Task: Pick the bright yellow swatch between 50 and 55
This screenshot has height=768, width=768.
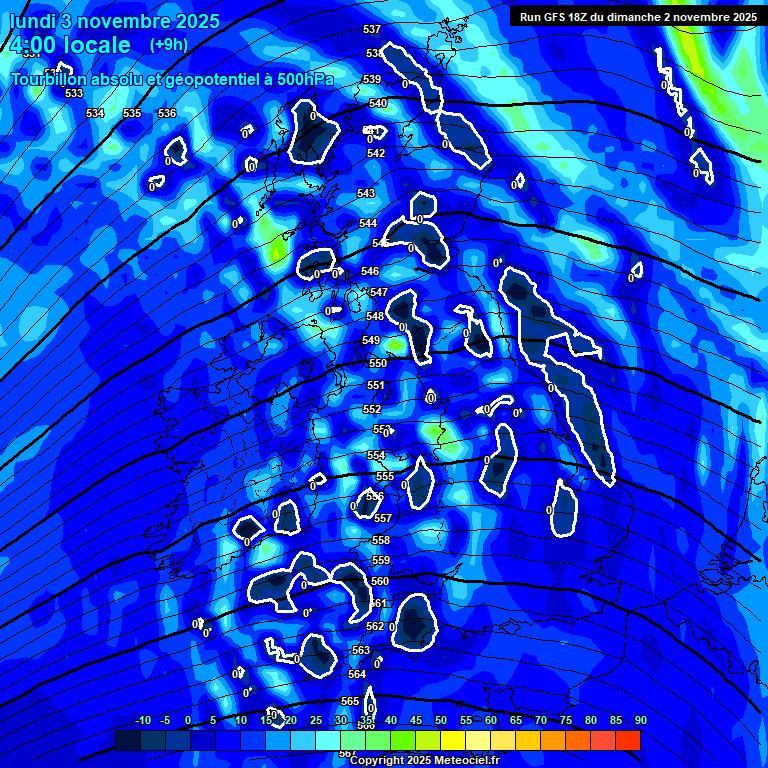Action: (453, 741)
